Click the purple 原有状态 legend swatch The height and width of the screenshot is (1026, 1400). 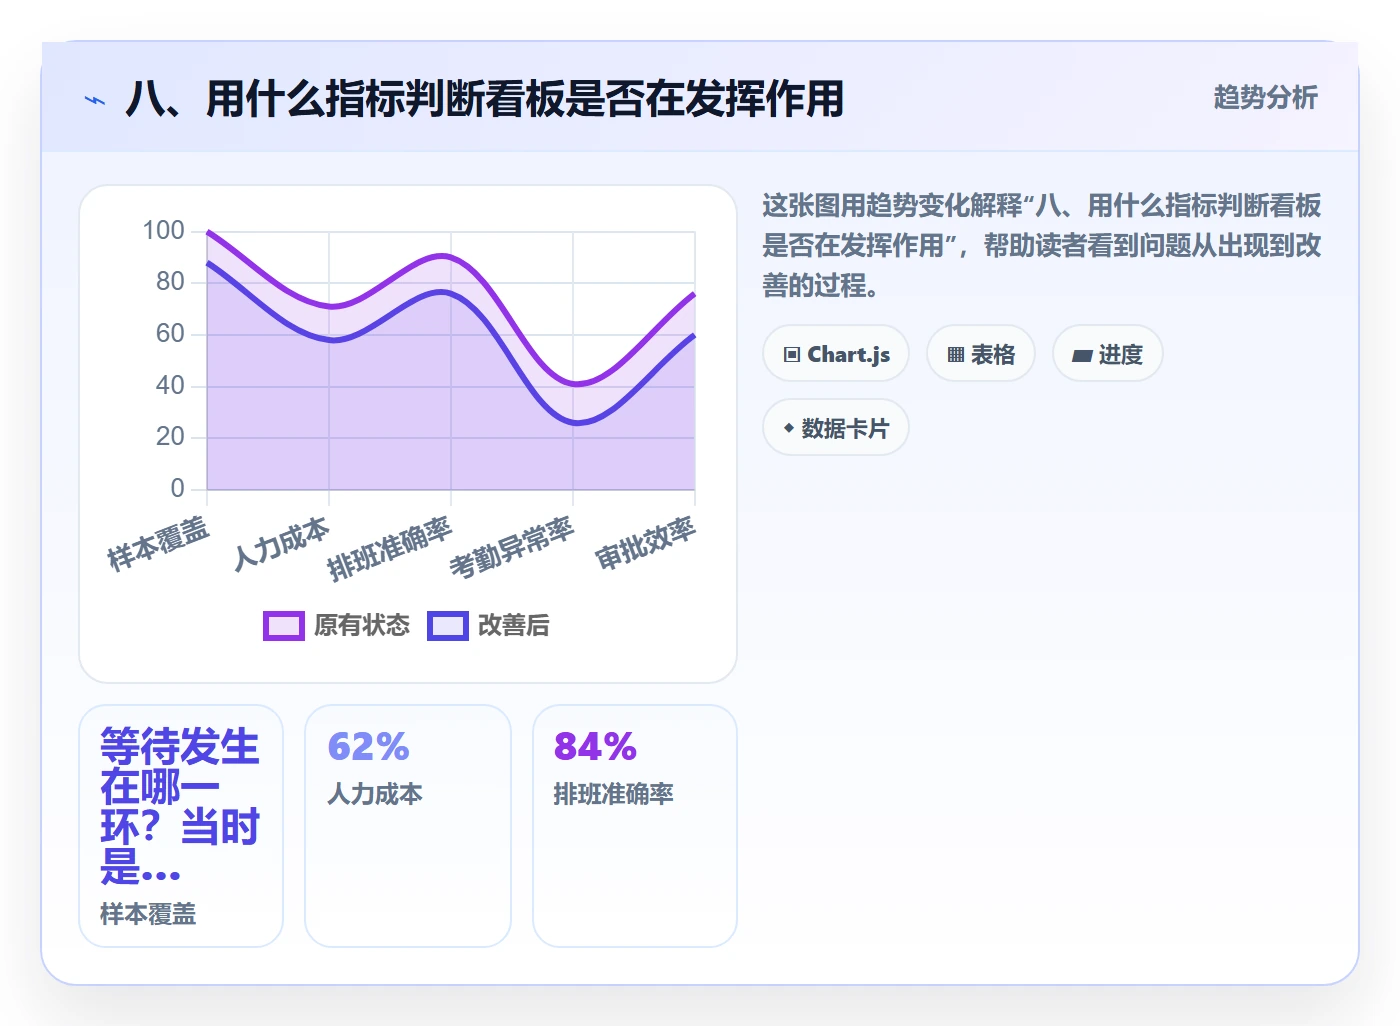(x=284, y=626)
